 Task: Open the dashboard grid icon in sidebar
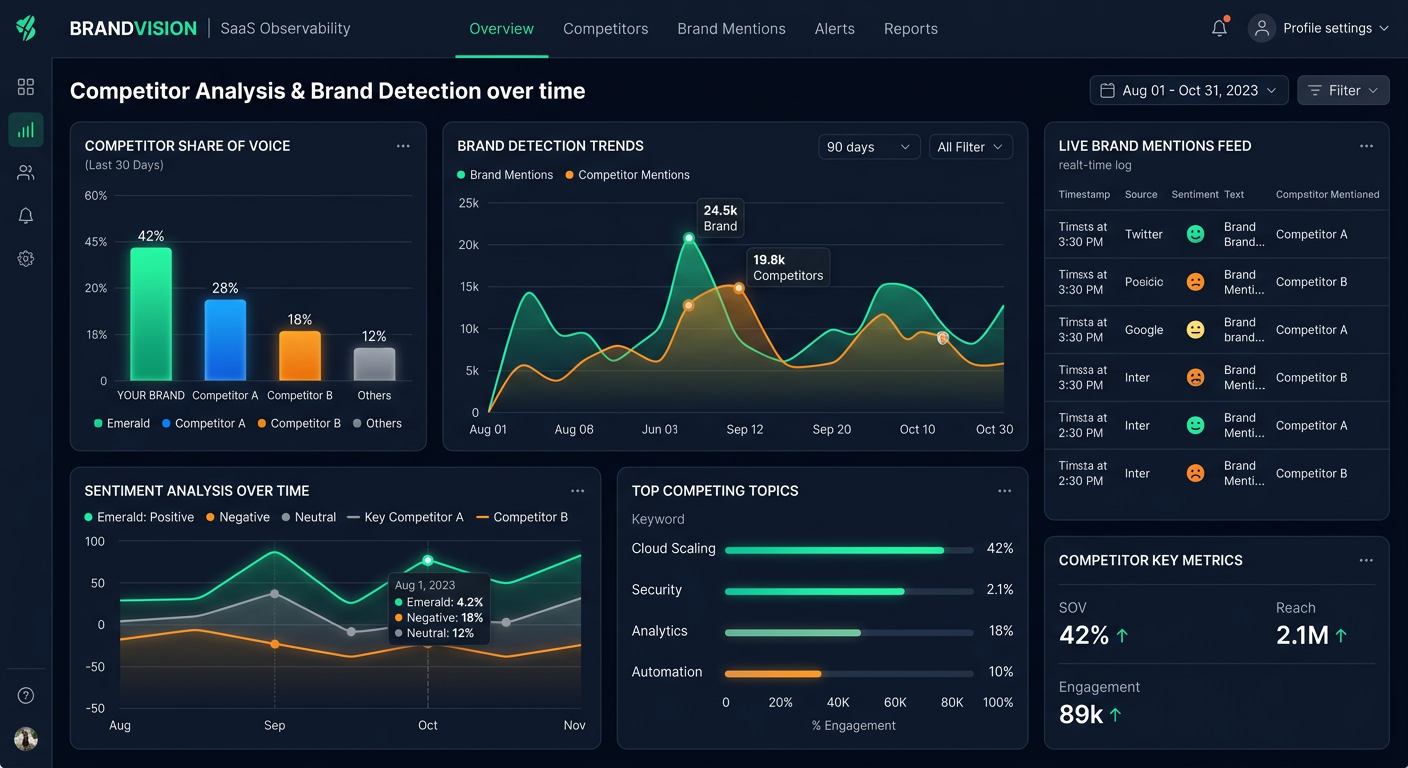26,87
